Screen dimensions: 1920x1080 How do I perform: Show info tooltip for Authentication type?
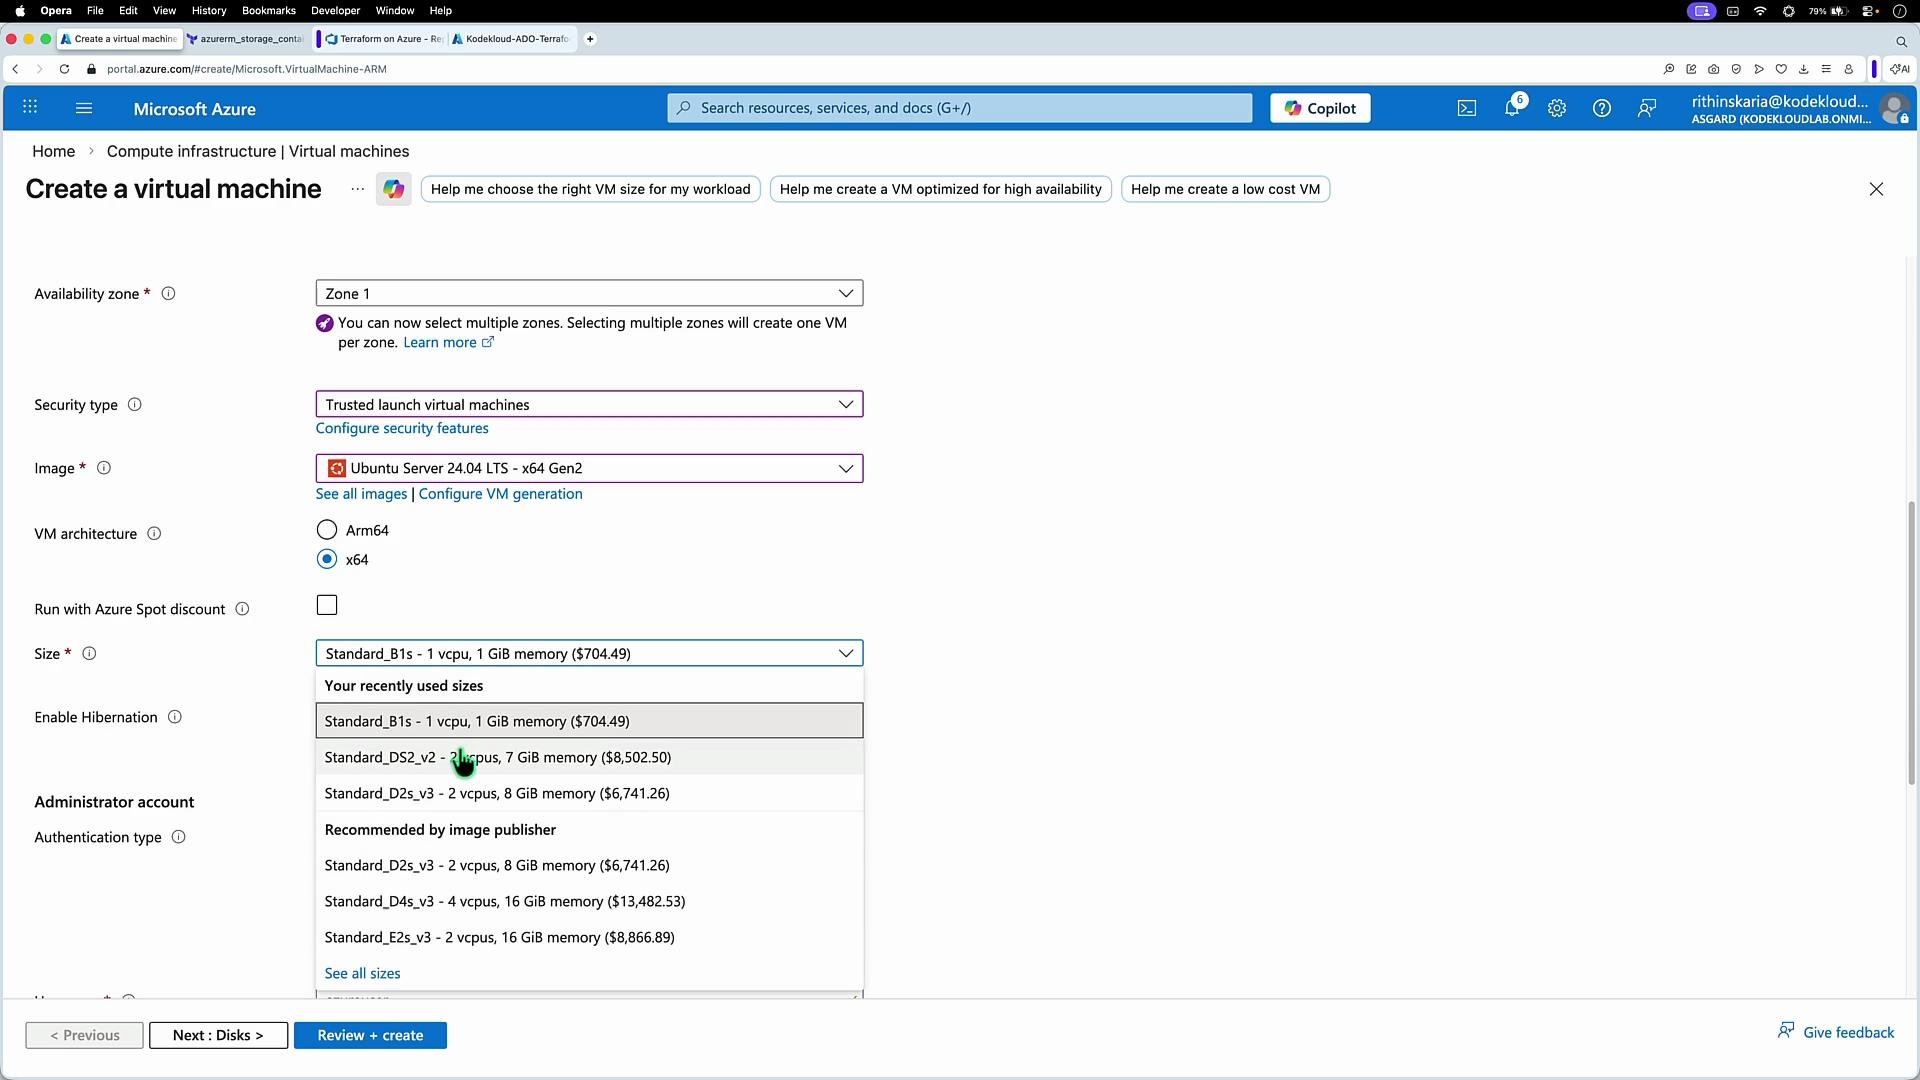pyautogui.click(x=179, y=837)
